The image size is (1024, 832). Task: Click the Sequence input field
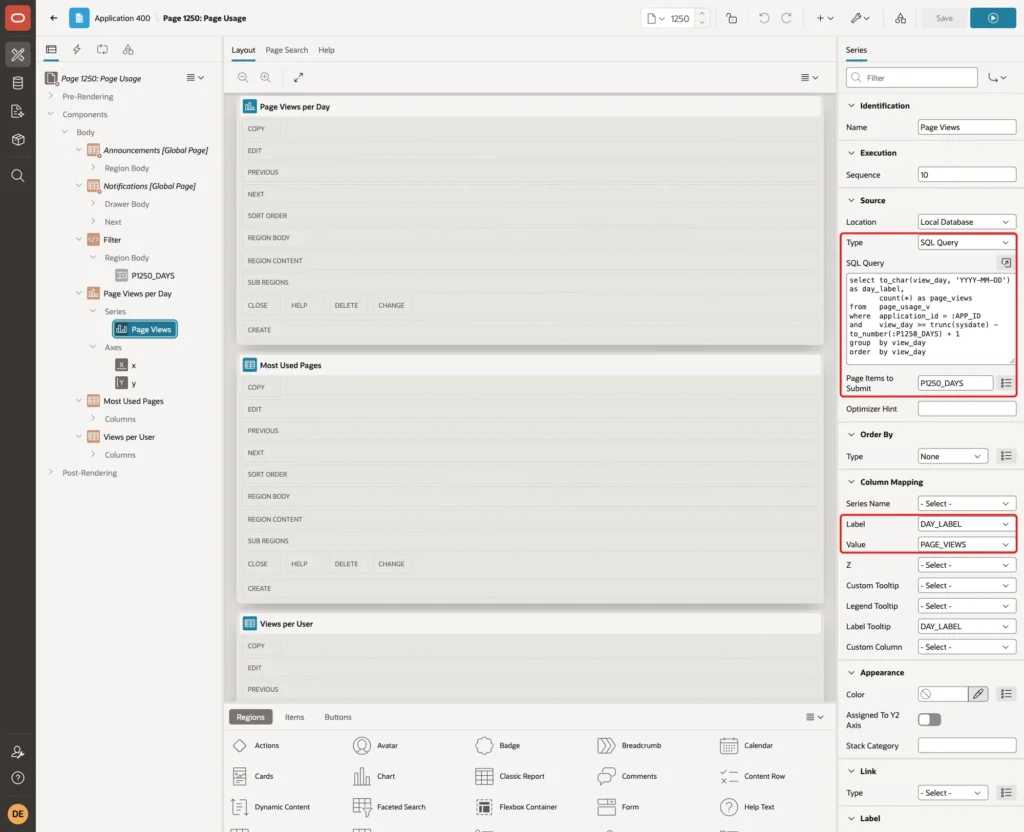pos(967,175)
